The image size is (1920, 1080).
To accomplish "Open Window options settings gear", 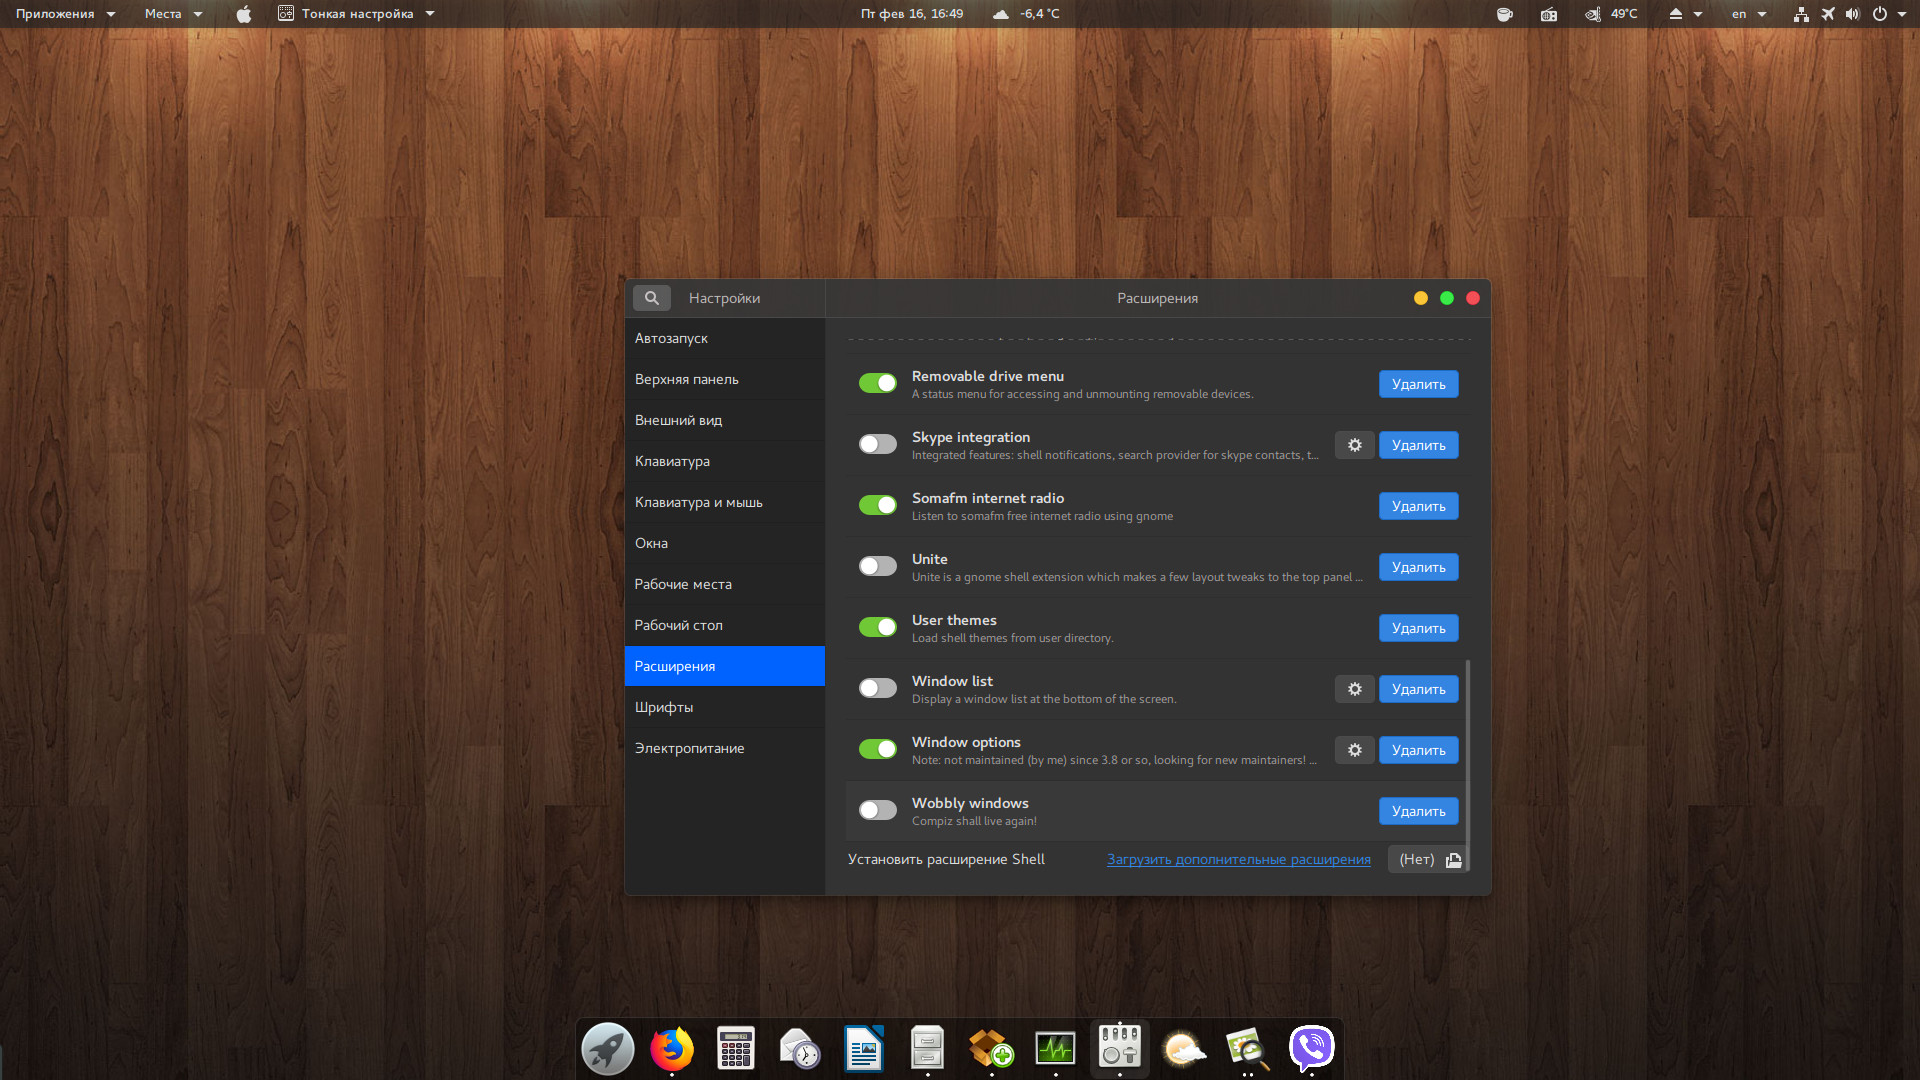I will (1354, 750).
